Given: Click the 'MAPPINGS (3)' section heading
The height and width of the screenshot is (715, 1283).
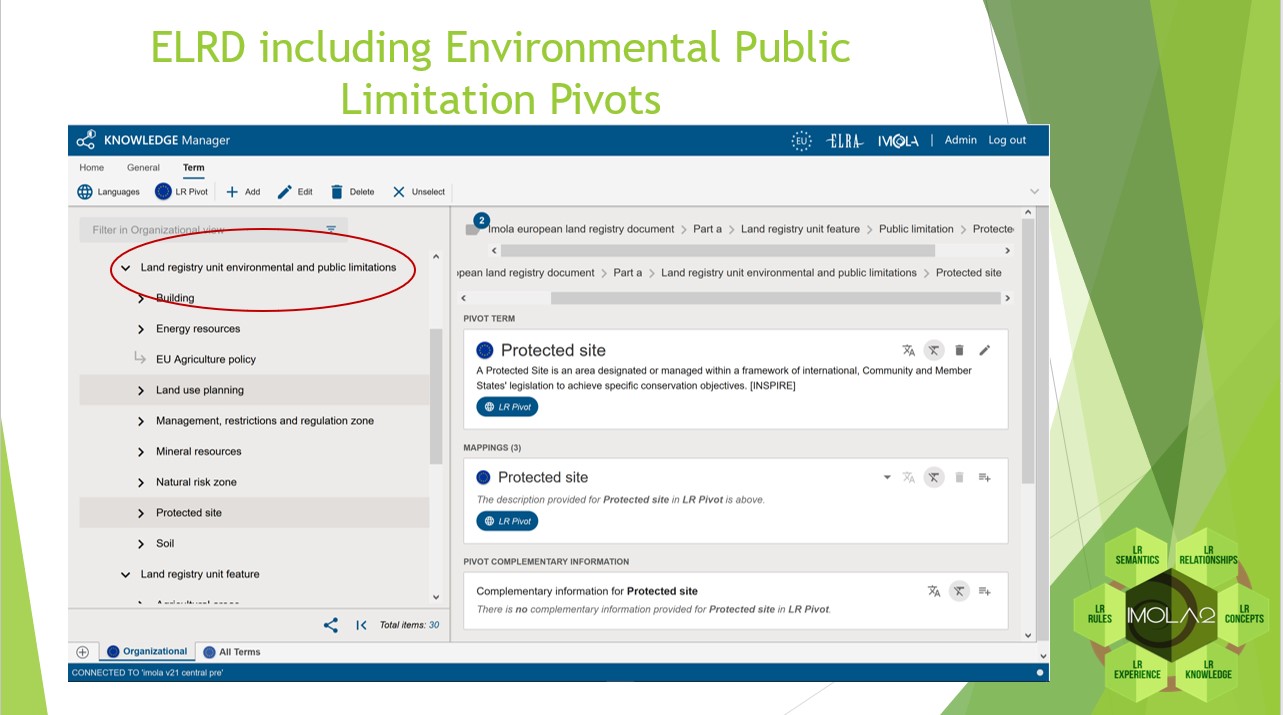Looking at the screenshot, I should [492, 447].
